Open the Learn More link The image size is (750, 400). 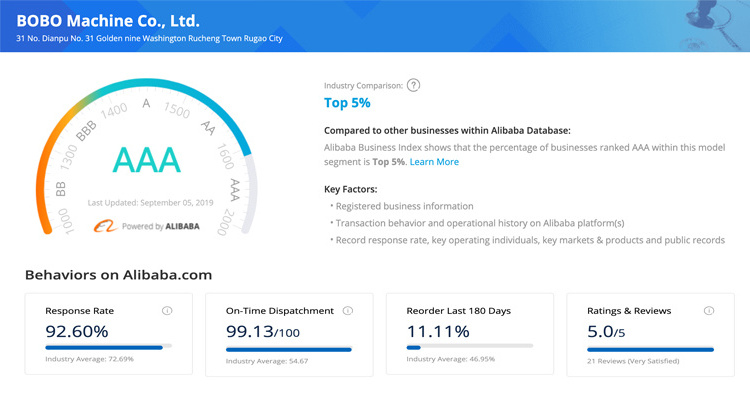click(x=434, y=162)
